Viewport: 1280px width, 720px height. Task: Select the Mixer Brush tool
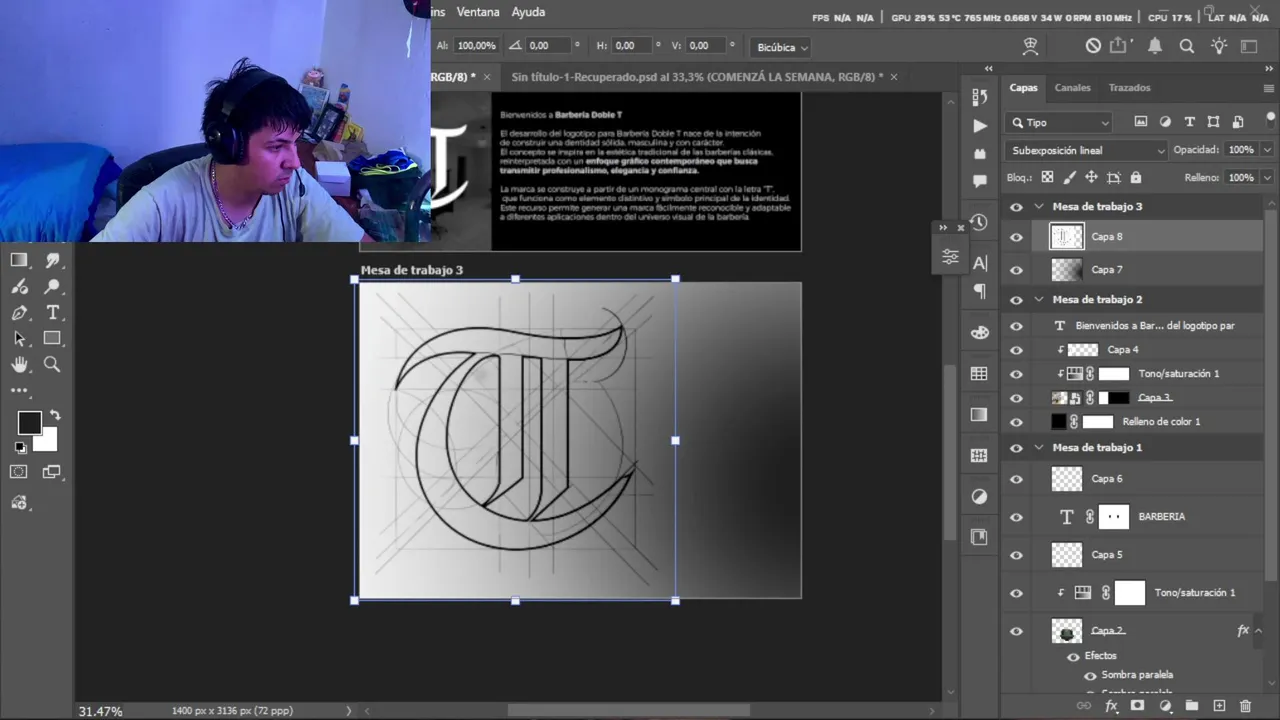19,286
